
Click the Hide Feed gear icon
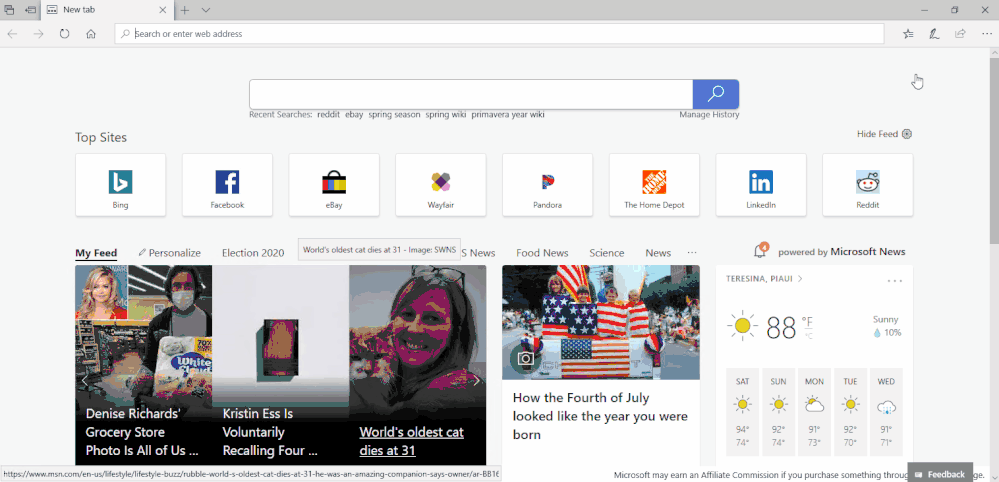tap(907, 134)
